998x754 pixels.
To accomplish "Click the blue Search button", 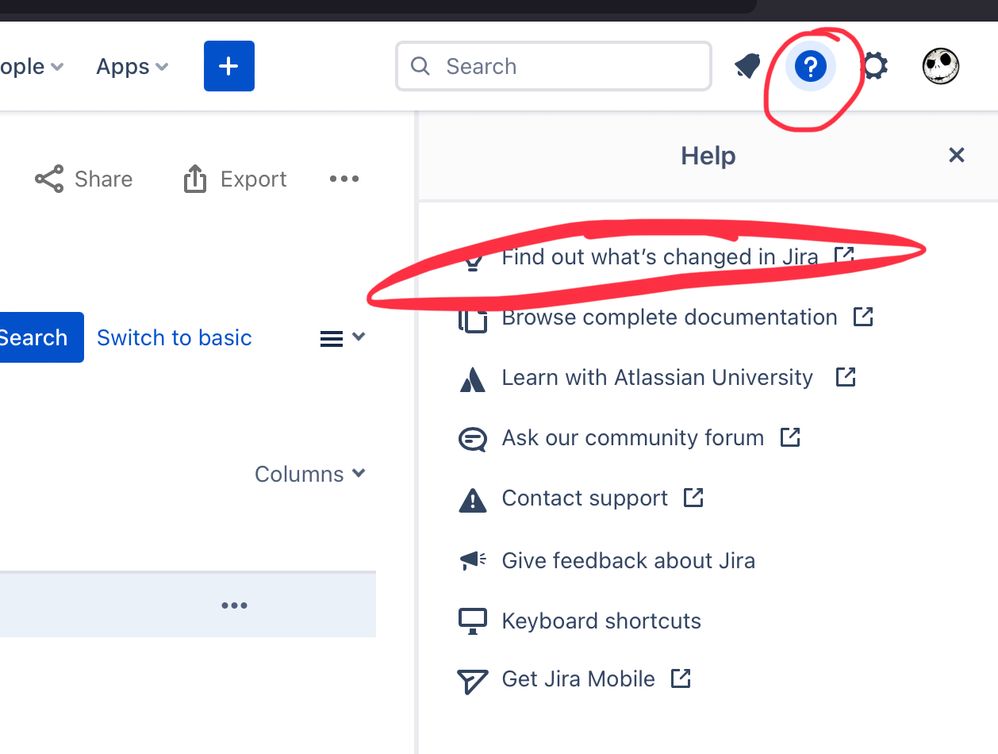I will point(41,337).
